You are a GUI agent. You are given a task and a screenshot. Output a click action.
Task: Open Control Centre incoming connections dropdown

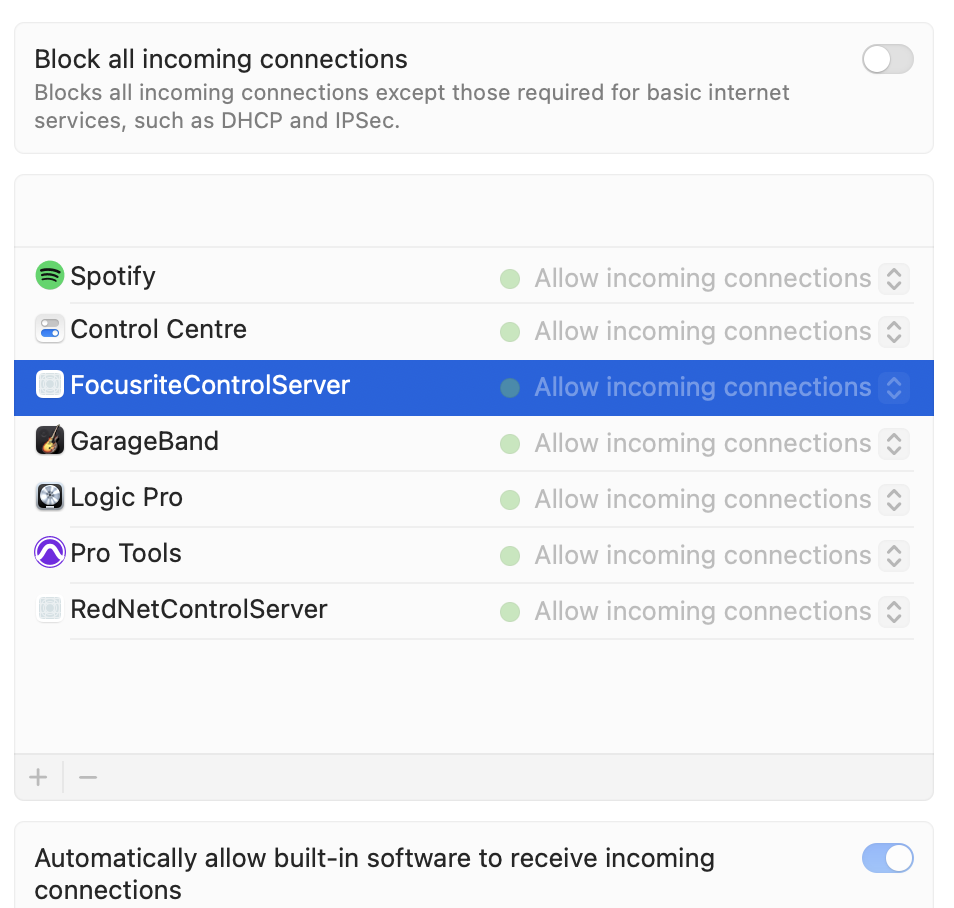tap(894, 331)
